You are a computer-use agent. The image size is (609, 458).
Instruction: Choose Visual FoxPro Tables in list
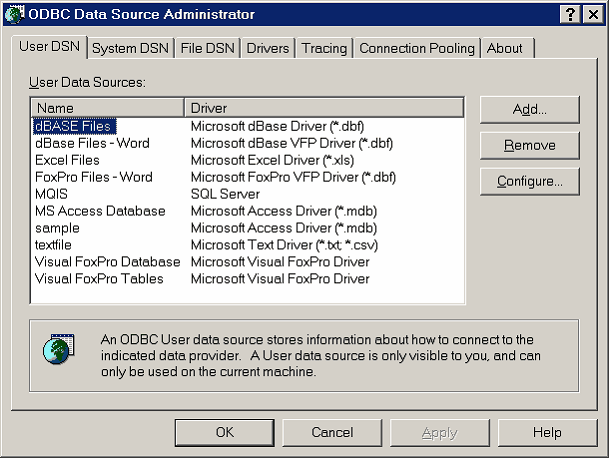tap(99, 279)
